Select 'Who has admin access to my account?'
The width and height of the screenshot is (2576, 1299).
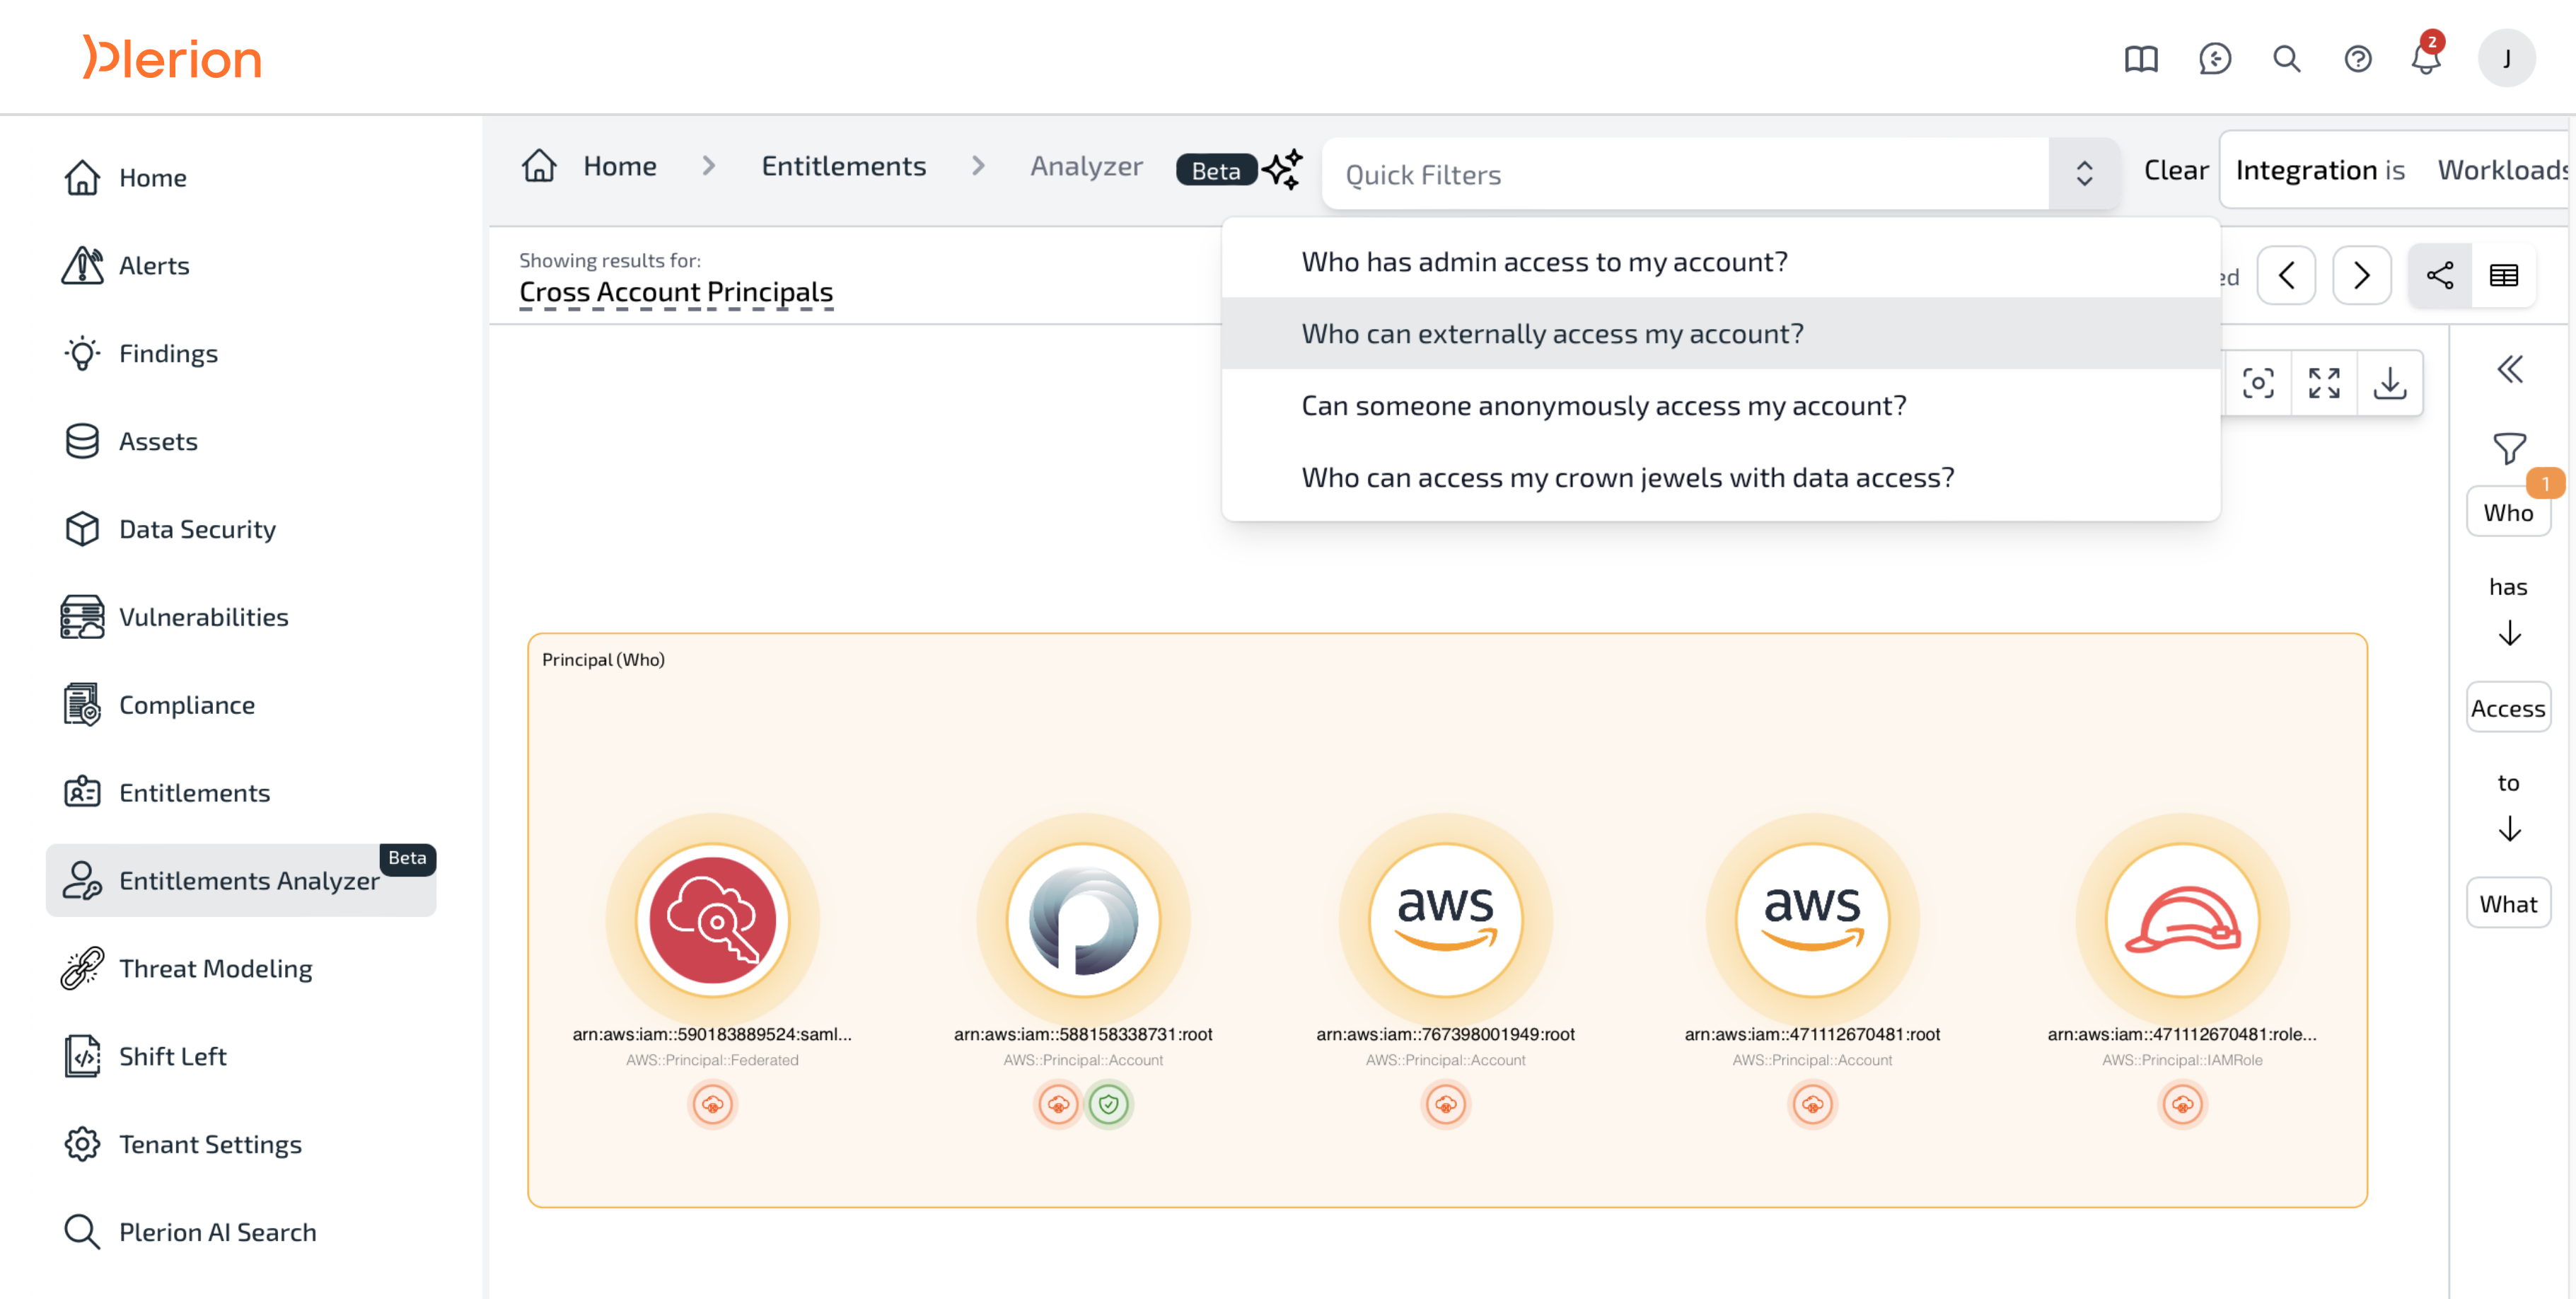point(1544,261)
